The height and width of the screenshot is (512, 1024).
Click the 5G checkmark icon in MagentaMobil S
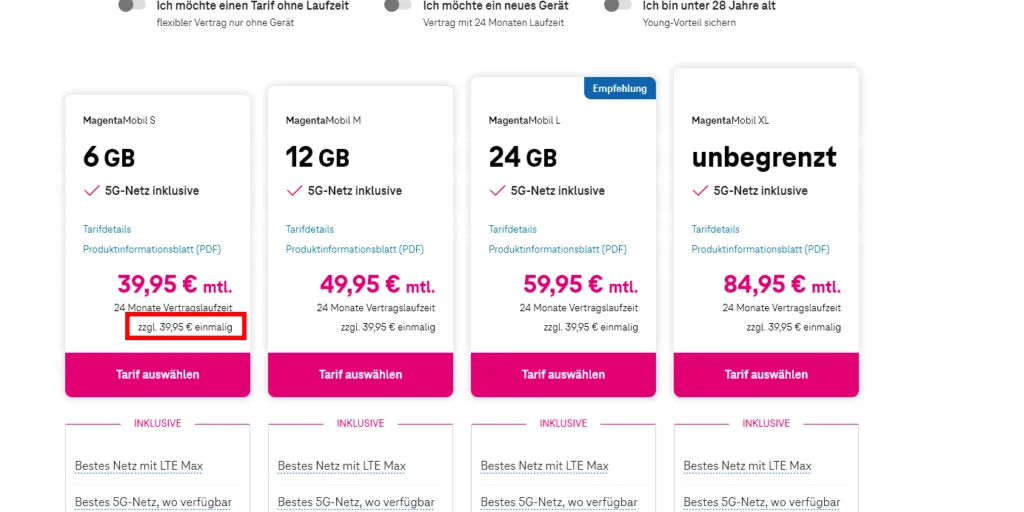[x=91, y=191]
